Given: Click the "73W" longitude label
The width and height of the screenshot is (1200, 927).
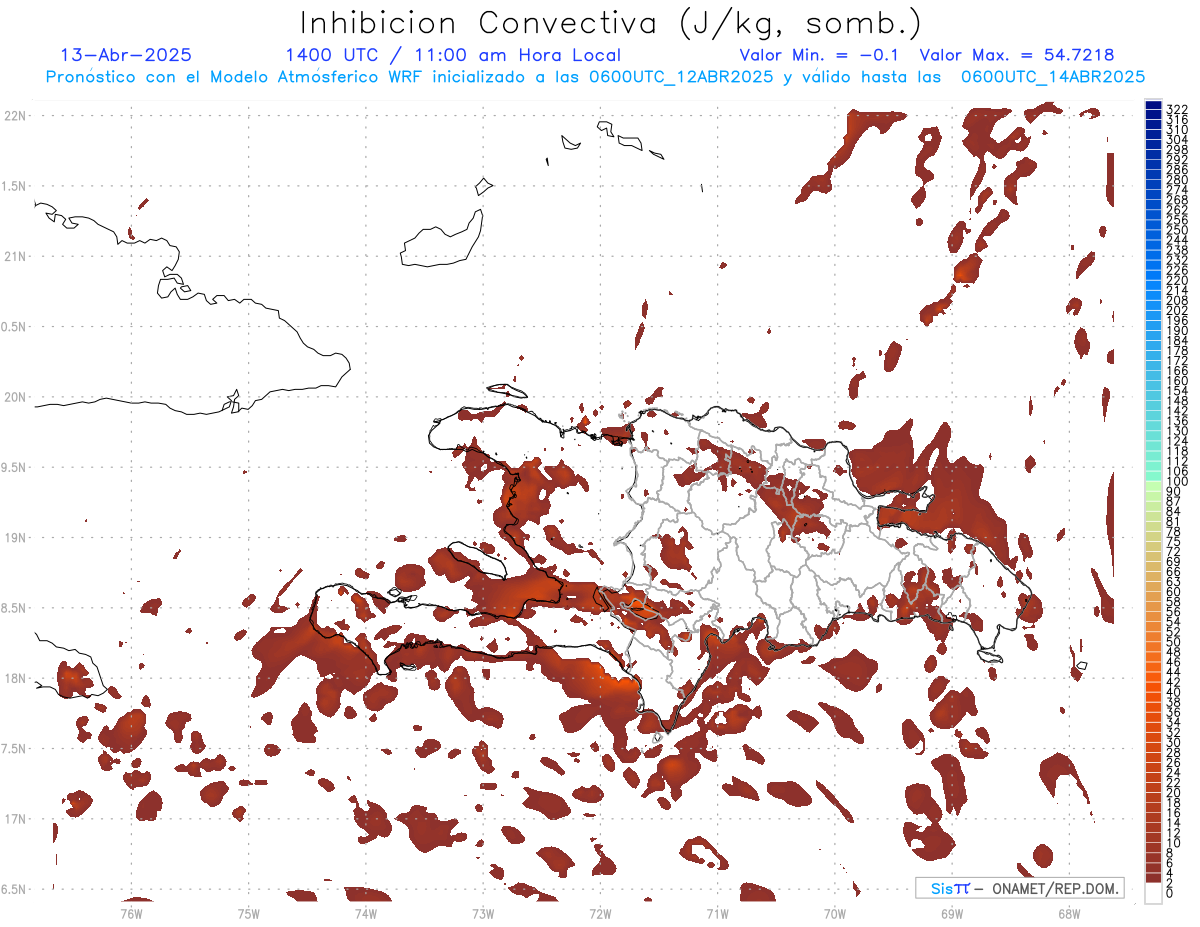Looking at the screenshot, I should tap(483, 912).
